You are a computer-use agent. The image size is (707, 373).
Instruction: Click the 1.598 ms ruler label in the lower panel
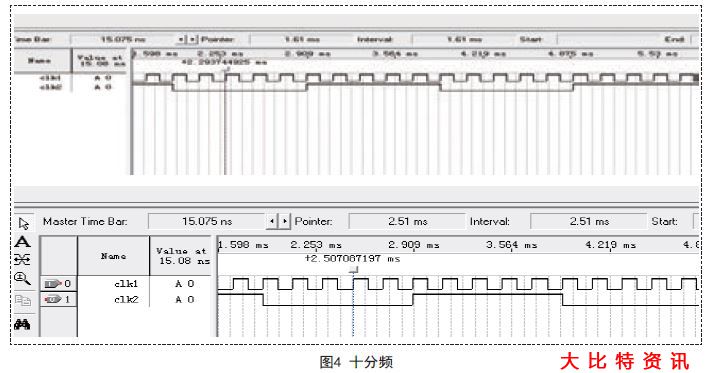coord(243,245)
